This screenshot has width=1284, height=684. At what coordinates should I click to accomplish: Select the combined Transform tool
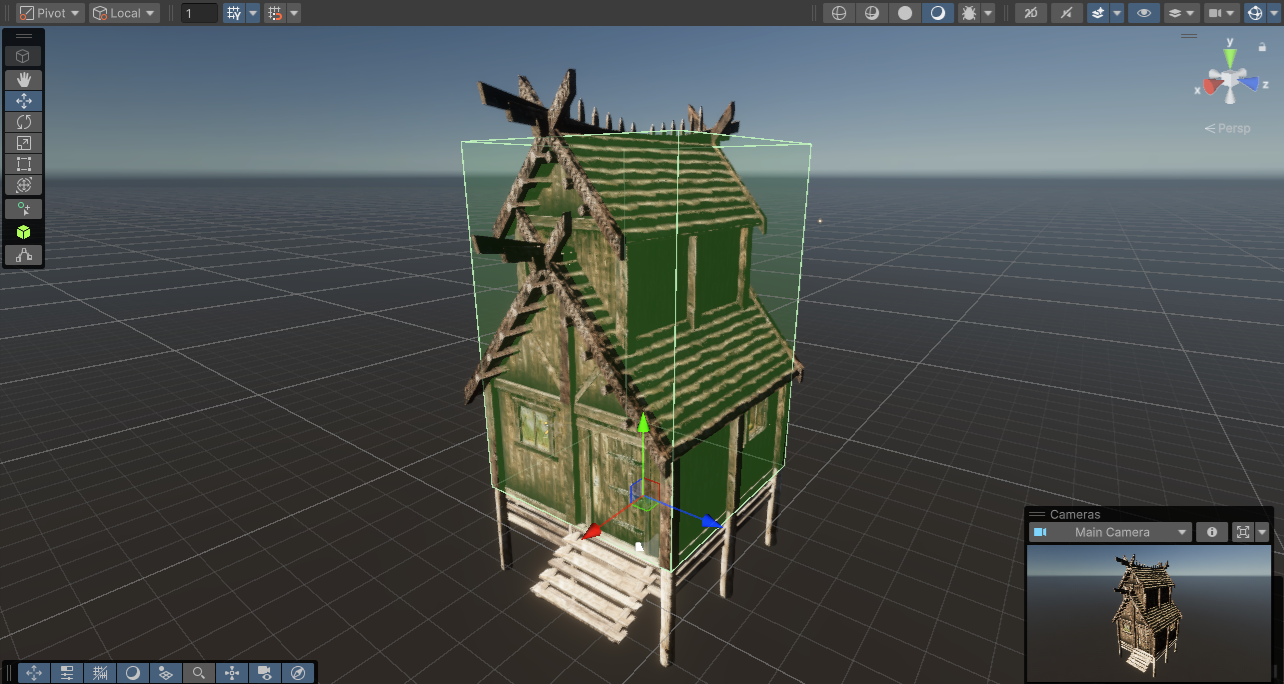[23, 184]
